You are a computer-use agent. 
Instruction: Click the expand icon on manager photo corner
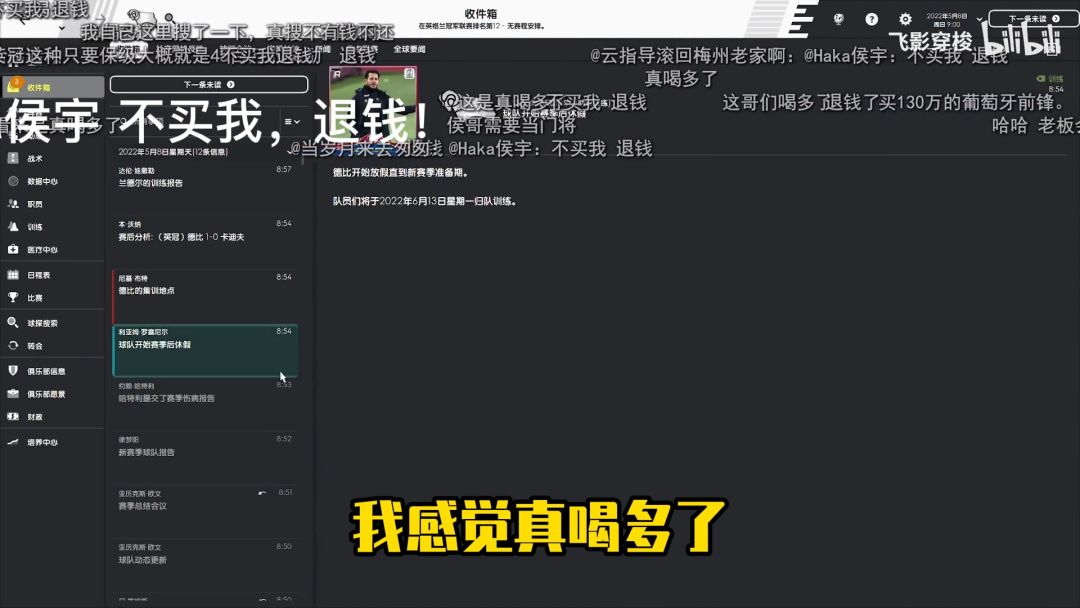pyautogui.click(x=409, y=73)
